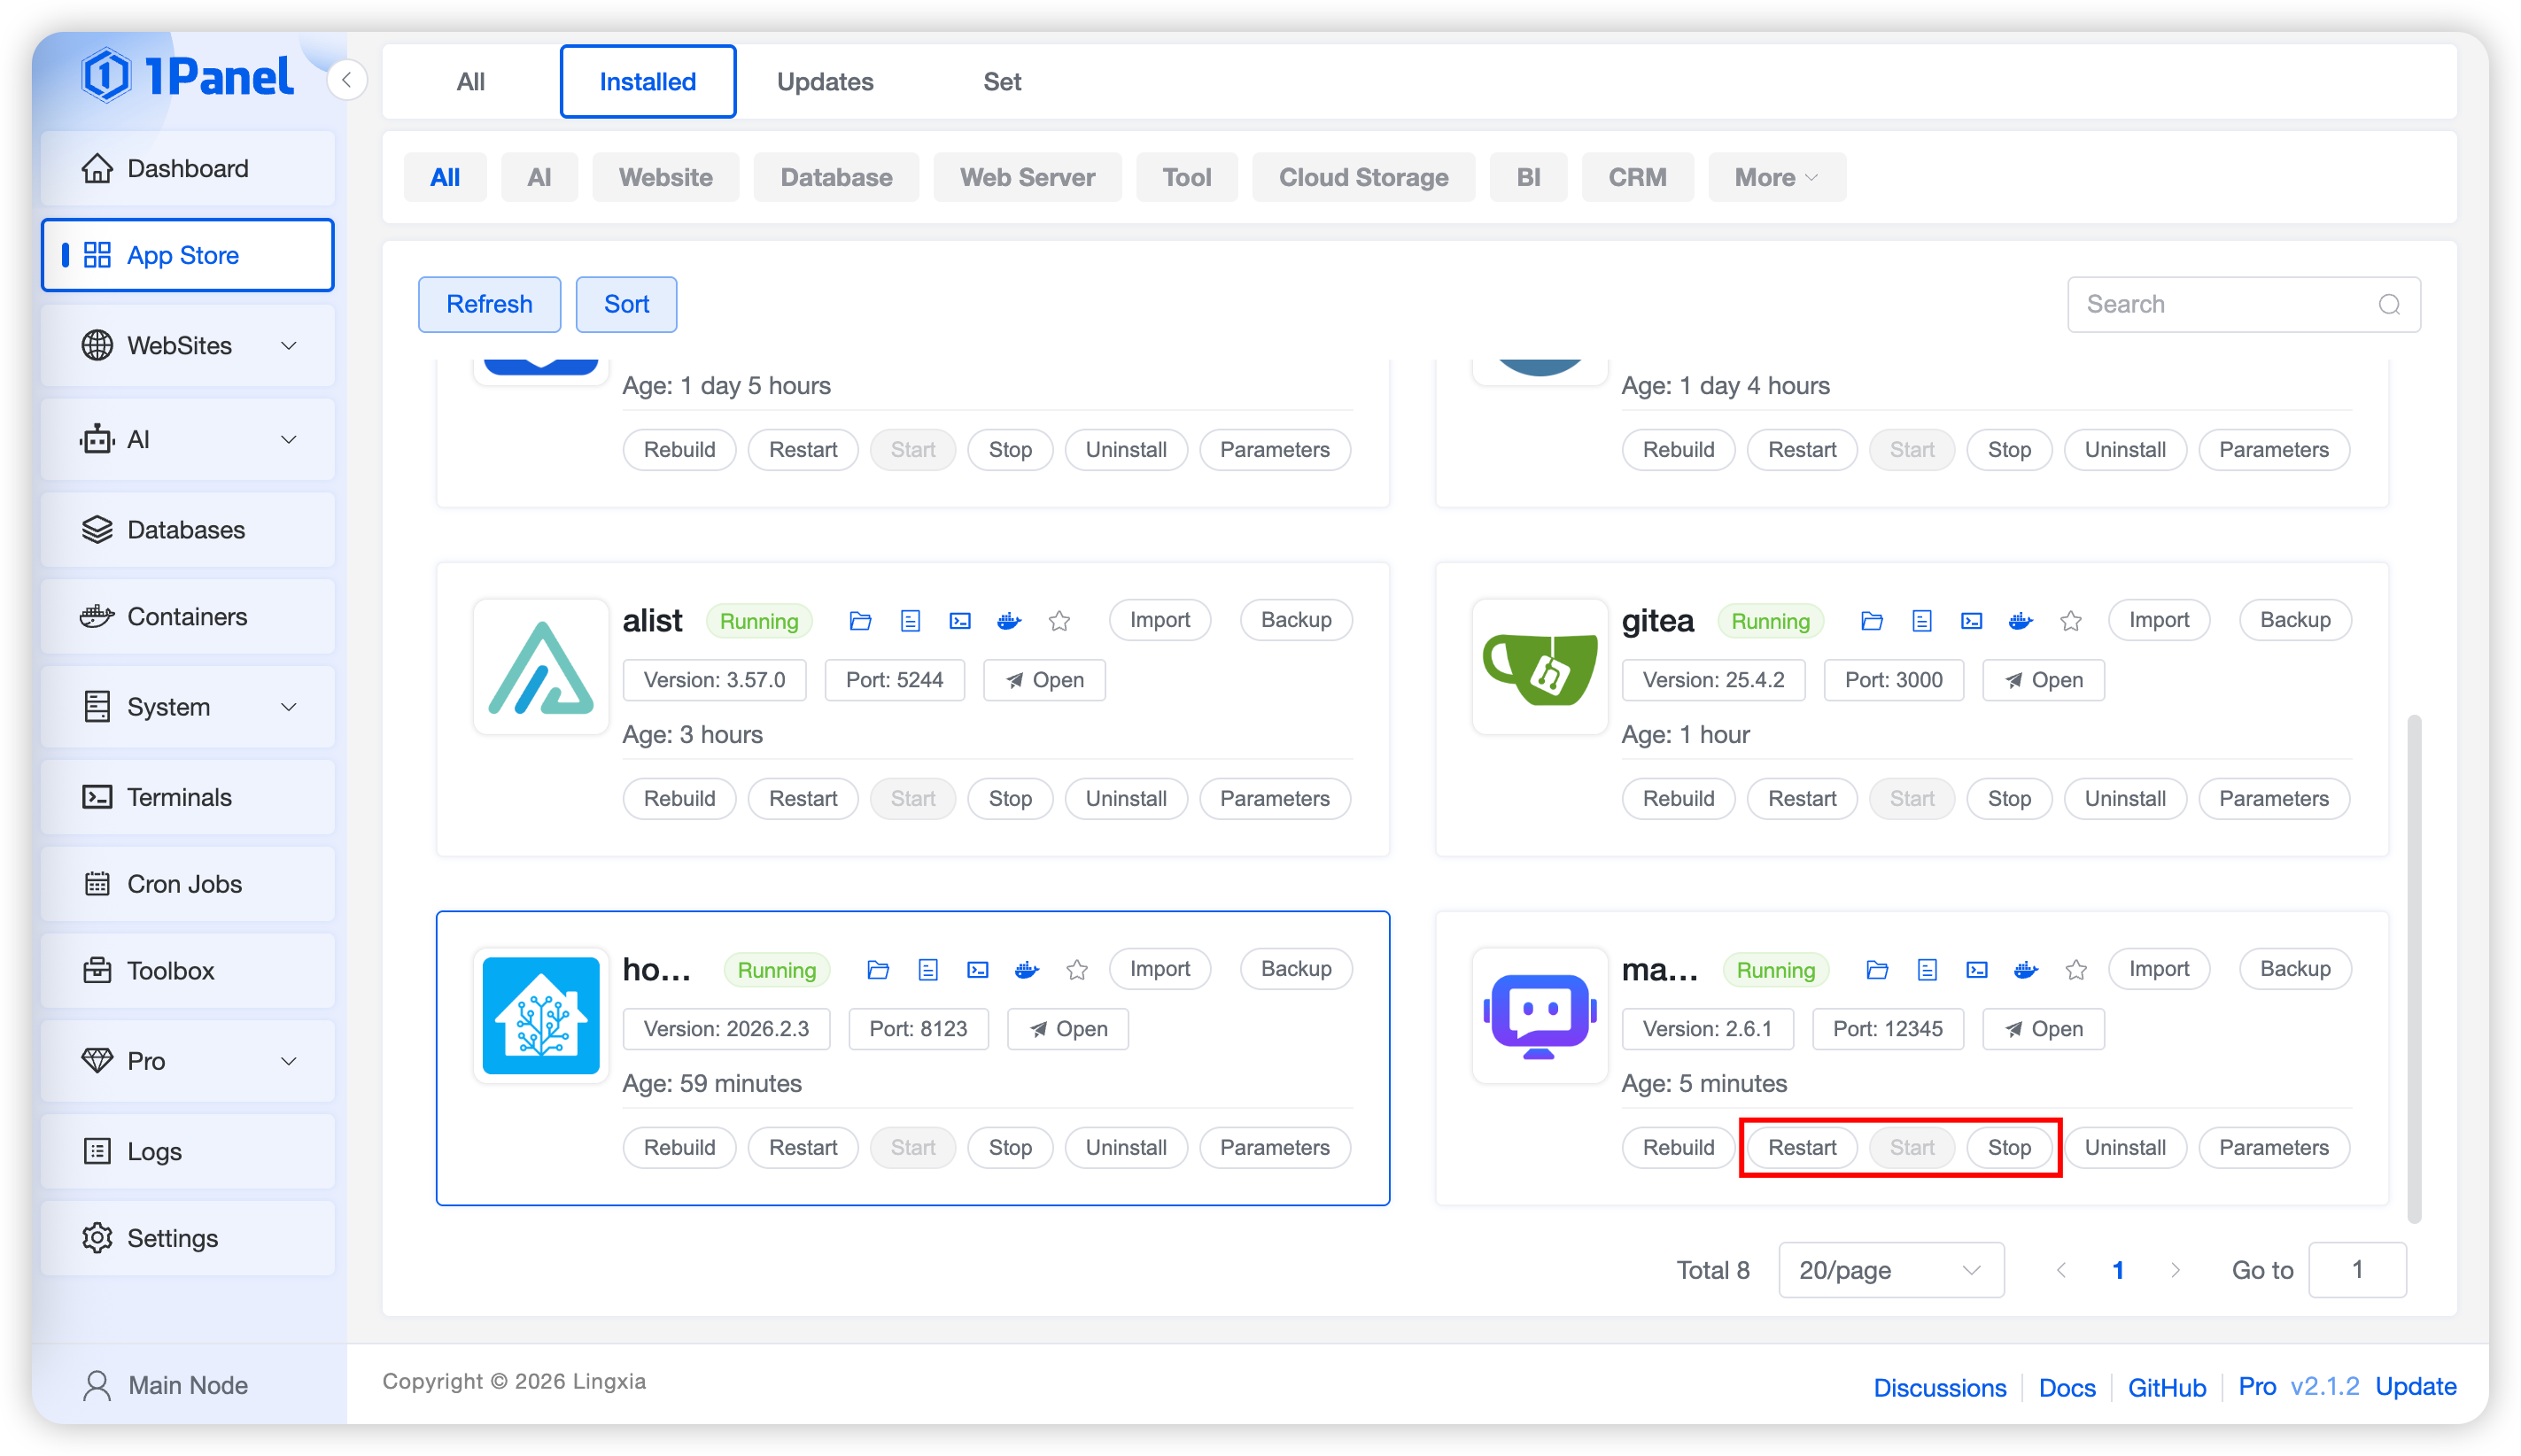Star the gitea app as favorite
Screen dimensions: 2521x1456
(x=2070, y=621)
